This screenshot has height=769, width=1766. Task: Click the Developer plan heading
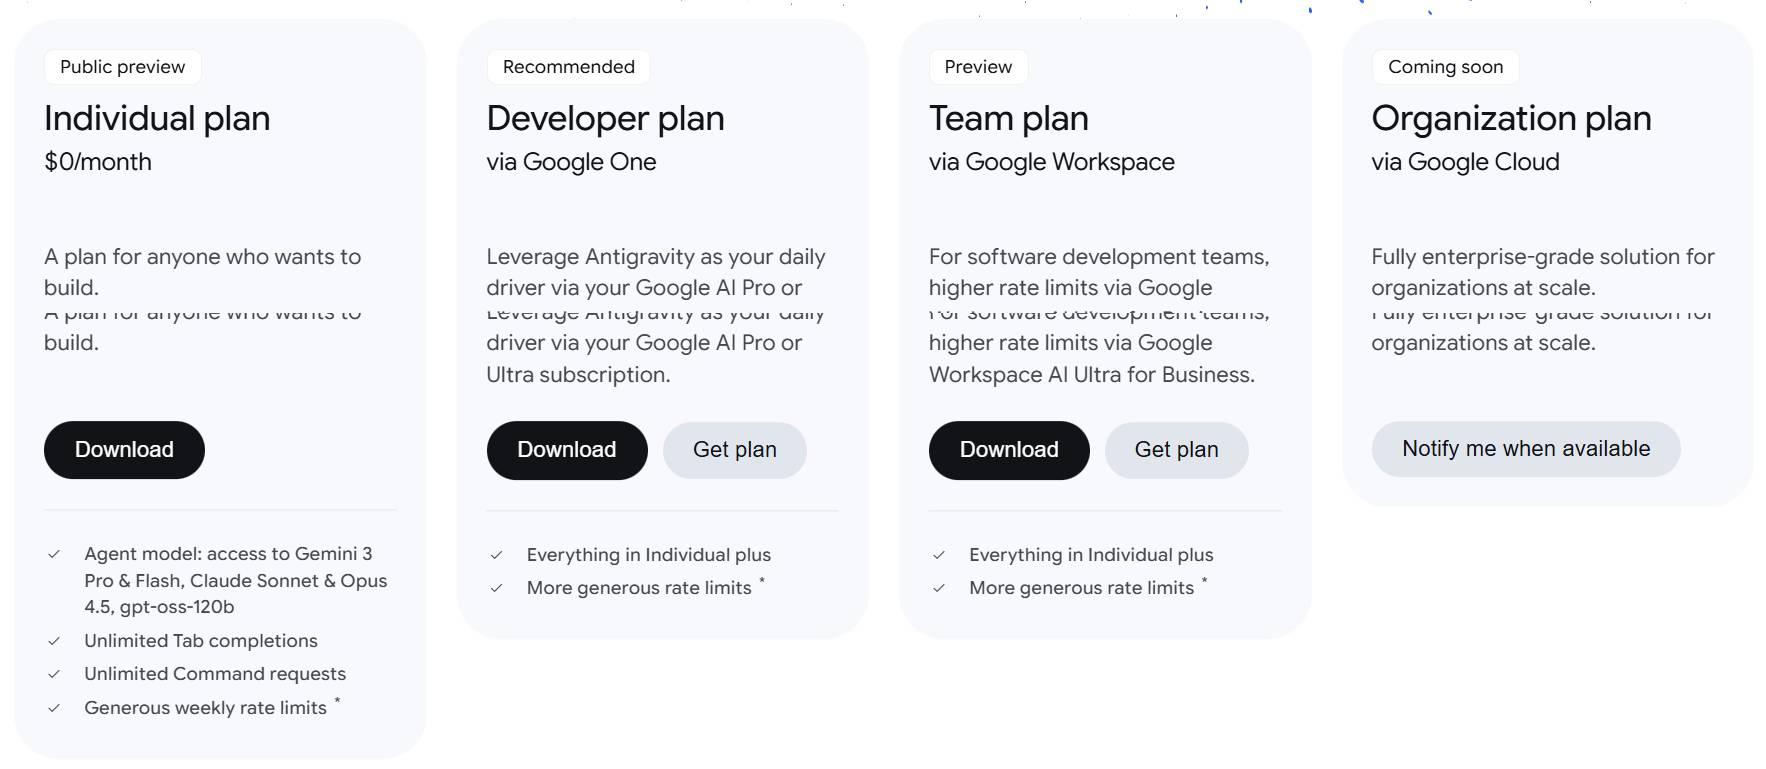pyautogui.click(x=605, y=118)
